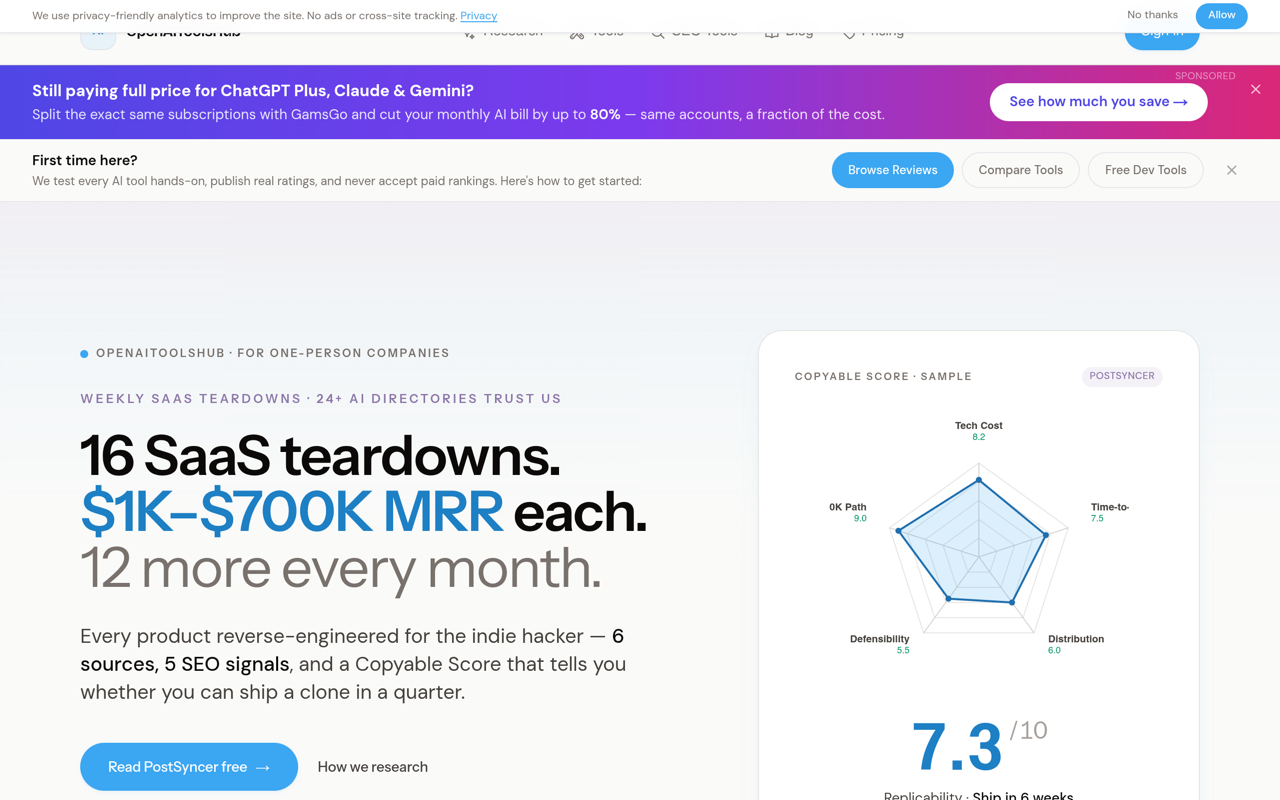Click the bold '6 sources, 5 SEO signals' text
Viewport: 1280px width, 800px height.
pyautogui.click(x=352, y=650)
